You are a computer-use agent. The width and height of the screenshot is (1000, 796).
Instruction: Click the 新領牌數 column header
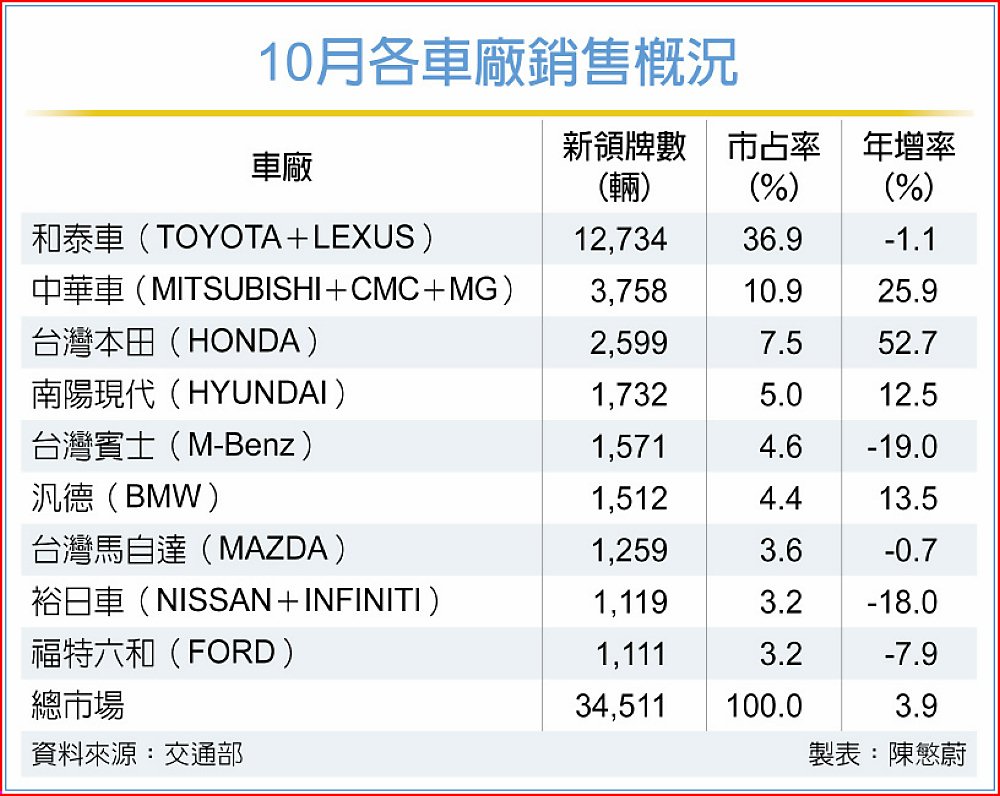[x=624, y=167]
